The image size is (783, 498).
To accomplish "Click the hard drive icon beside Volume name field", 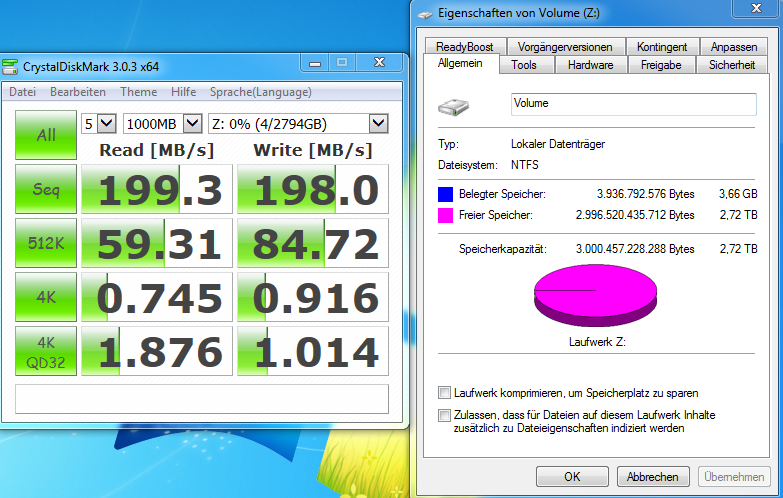I will tap(453, 107).
